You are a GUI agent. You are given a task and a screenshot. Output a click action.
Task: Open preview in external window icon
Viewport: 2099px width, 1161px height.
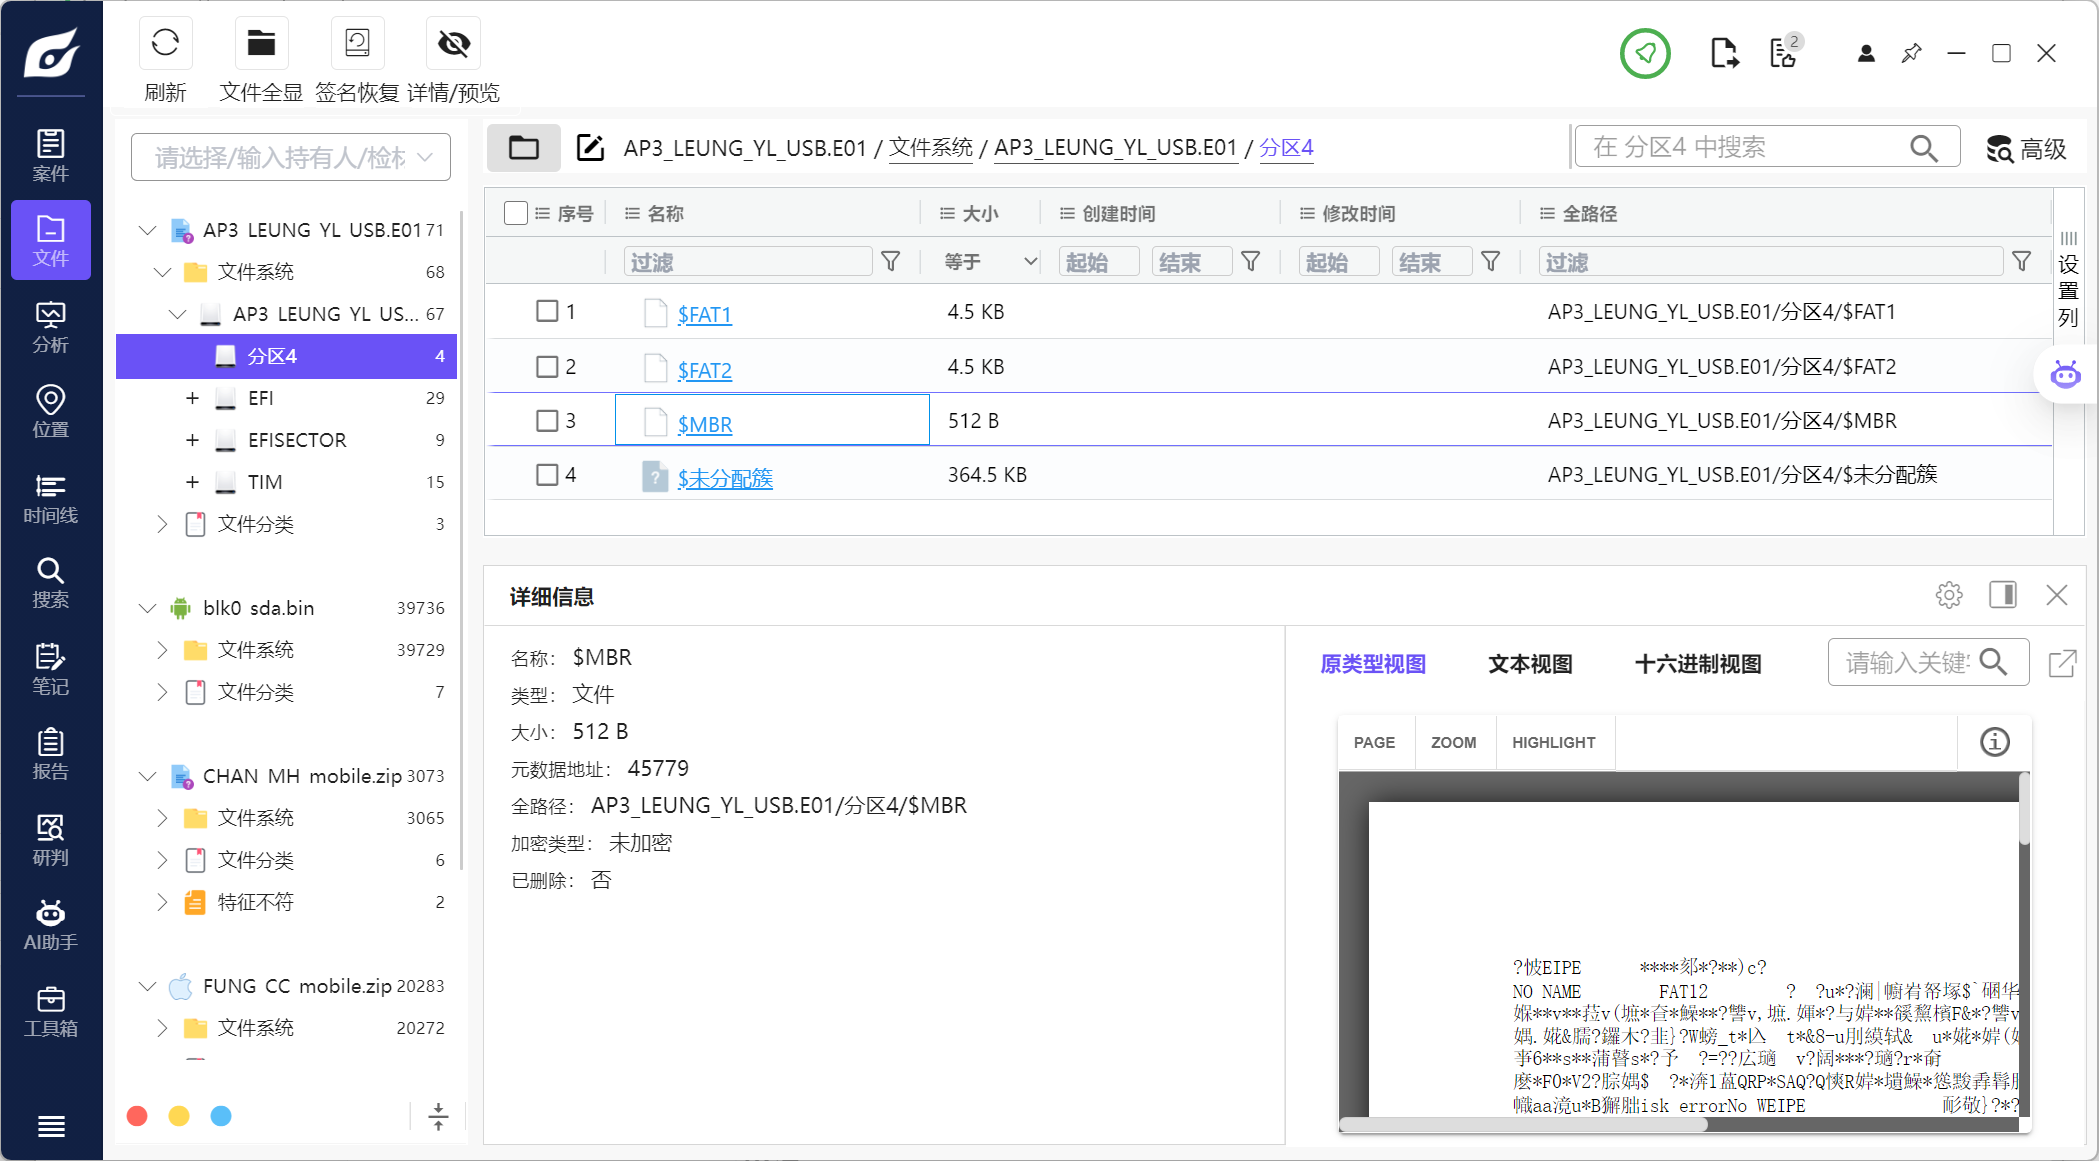tap(2062, 663)
